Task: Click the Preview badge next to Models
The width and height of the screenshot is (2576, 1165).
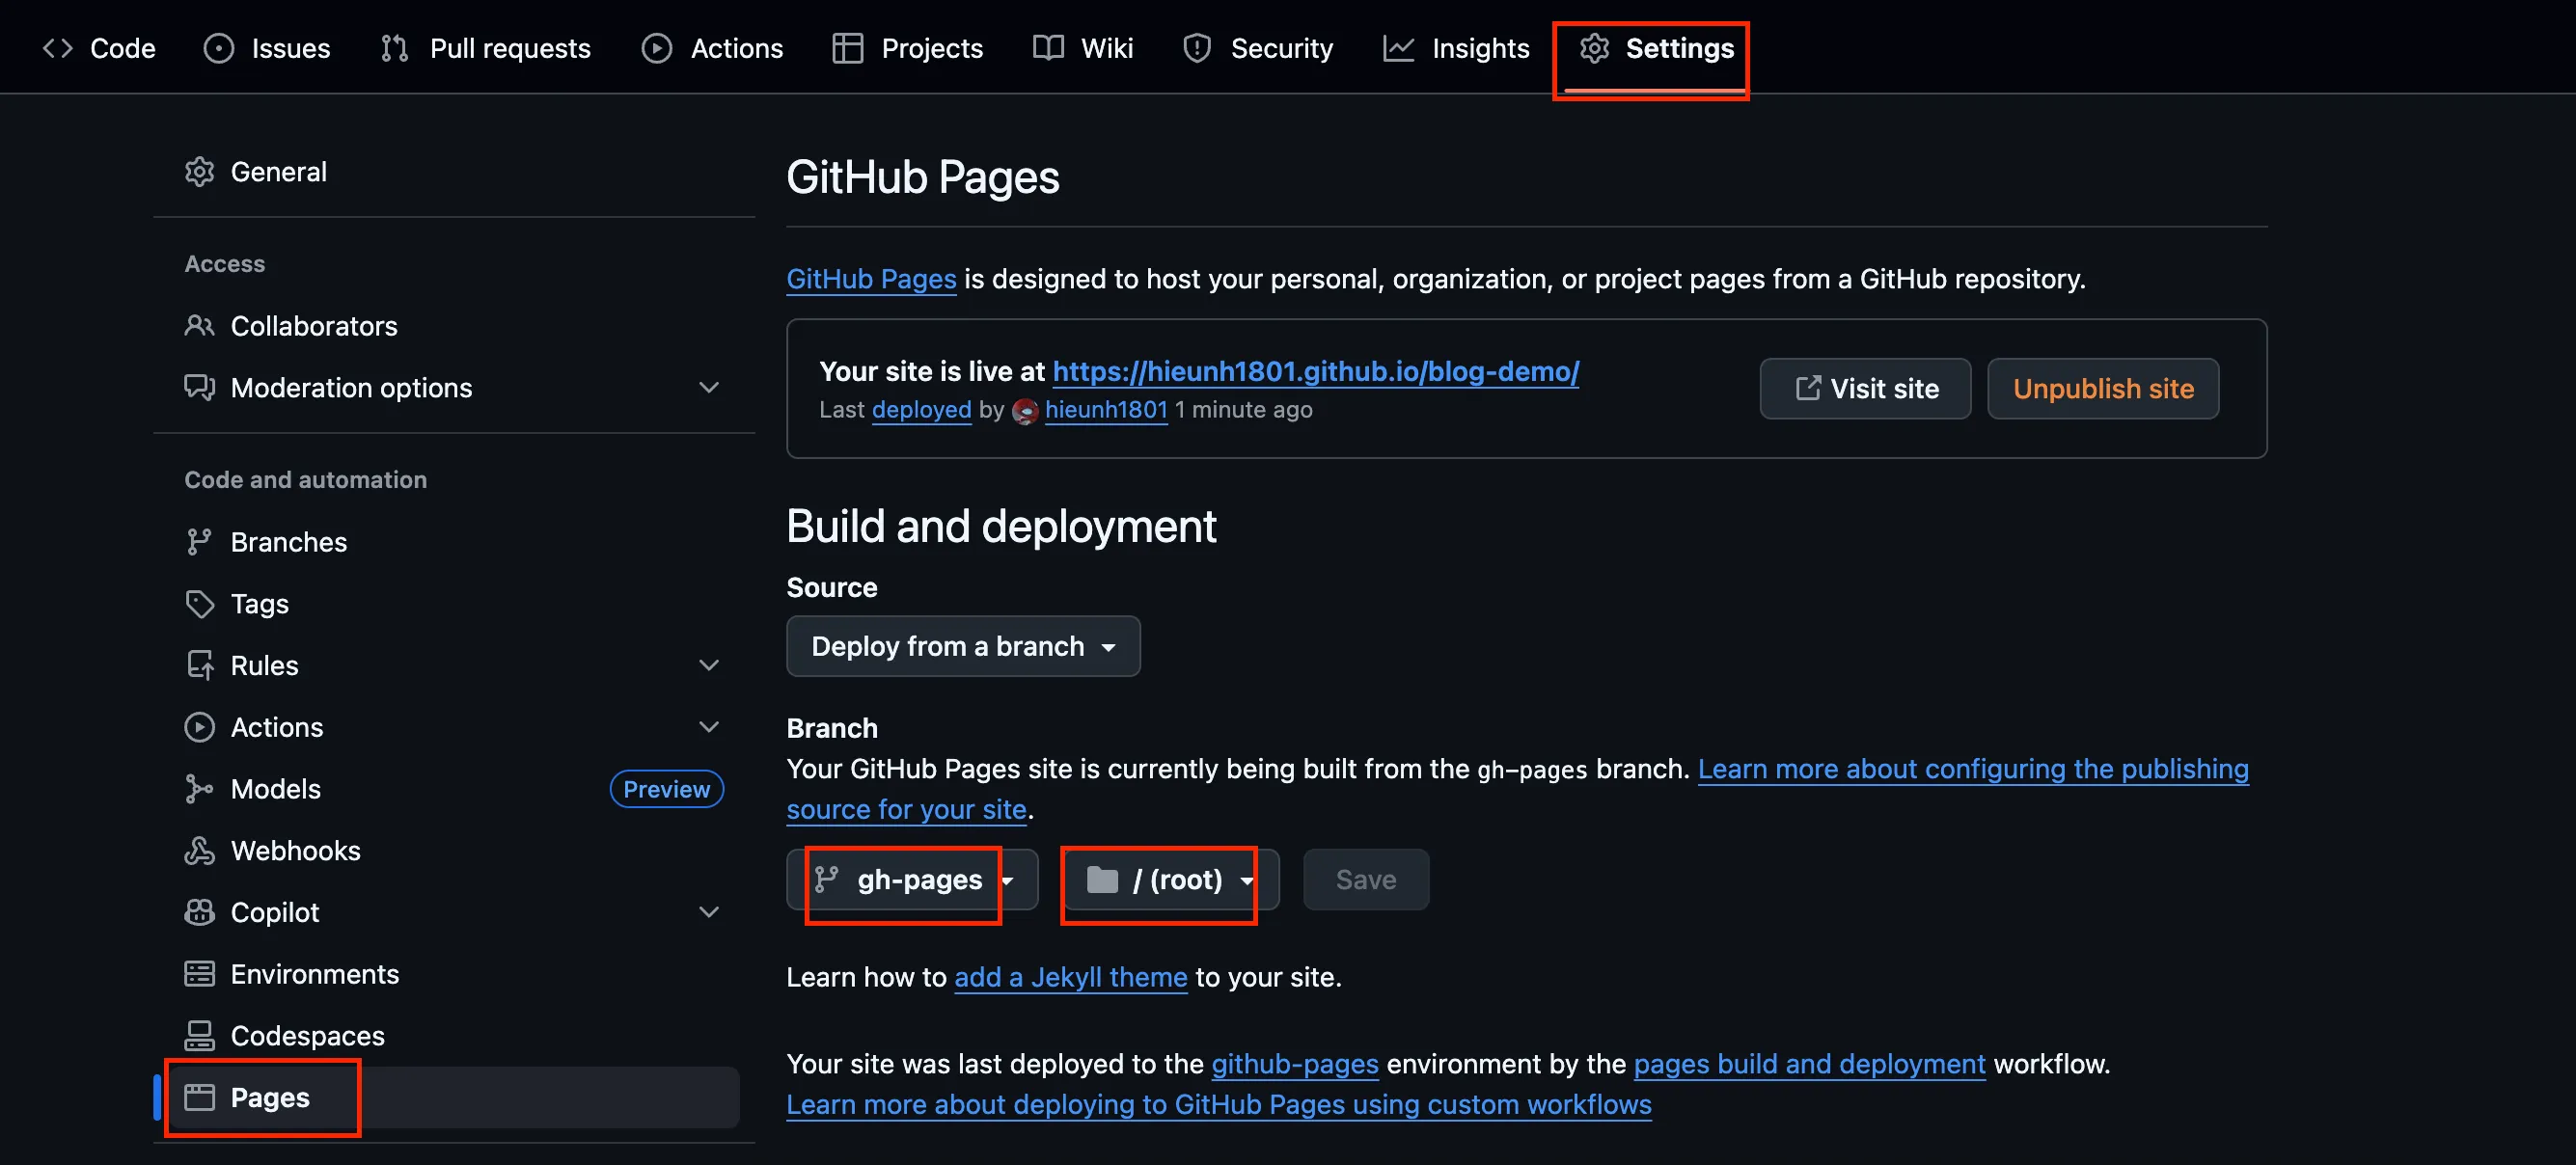Action: pos(666,789)
